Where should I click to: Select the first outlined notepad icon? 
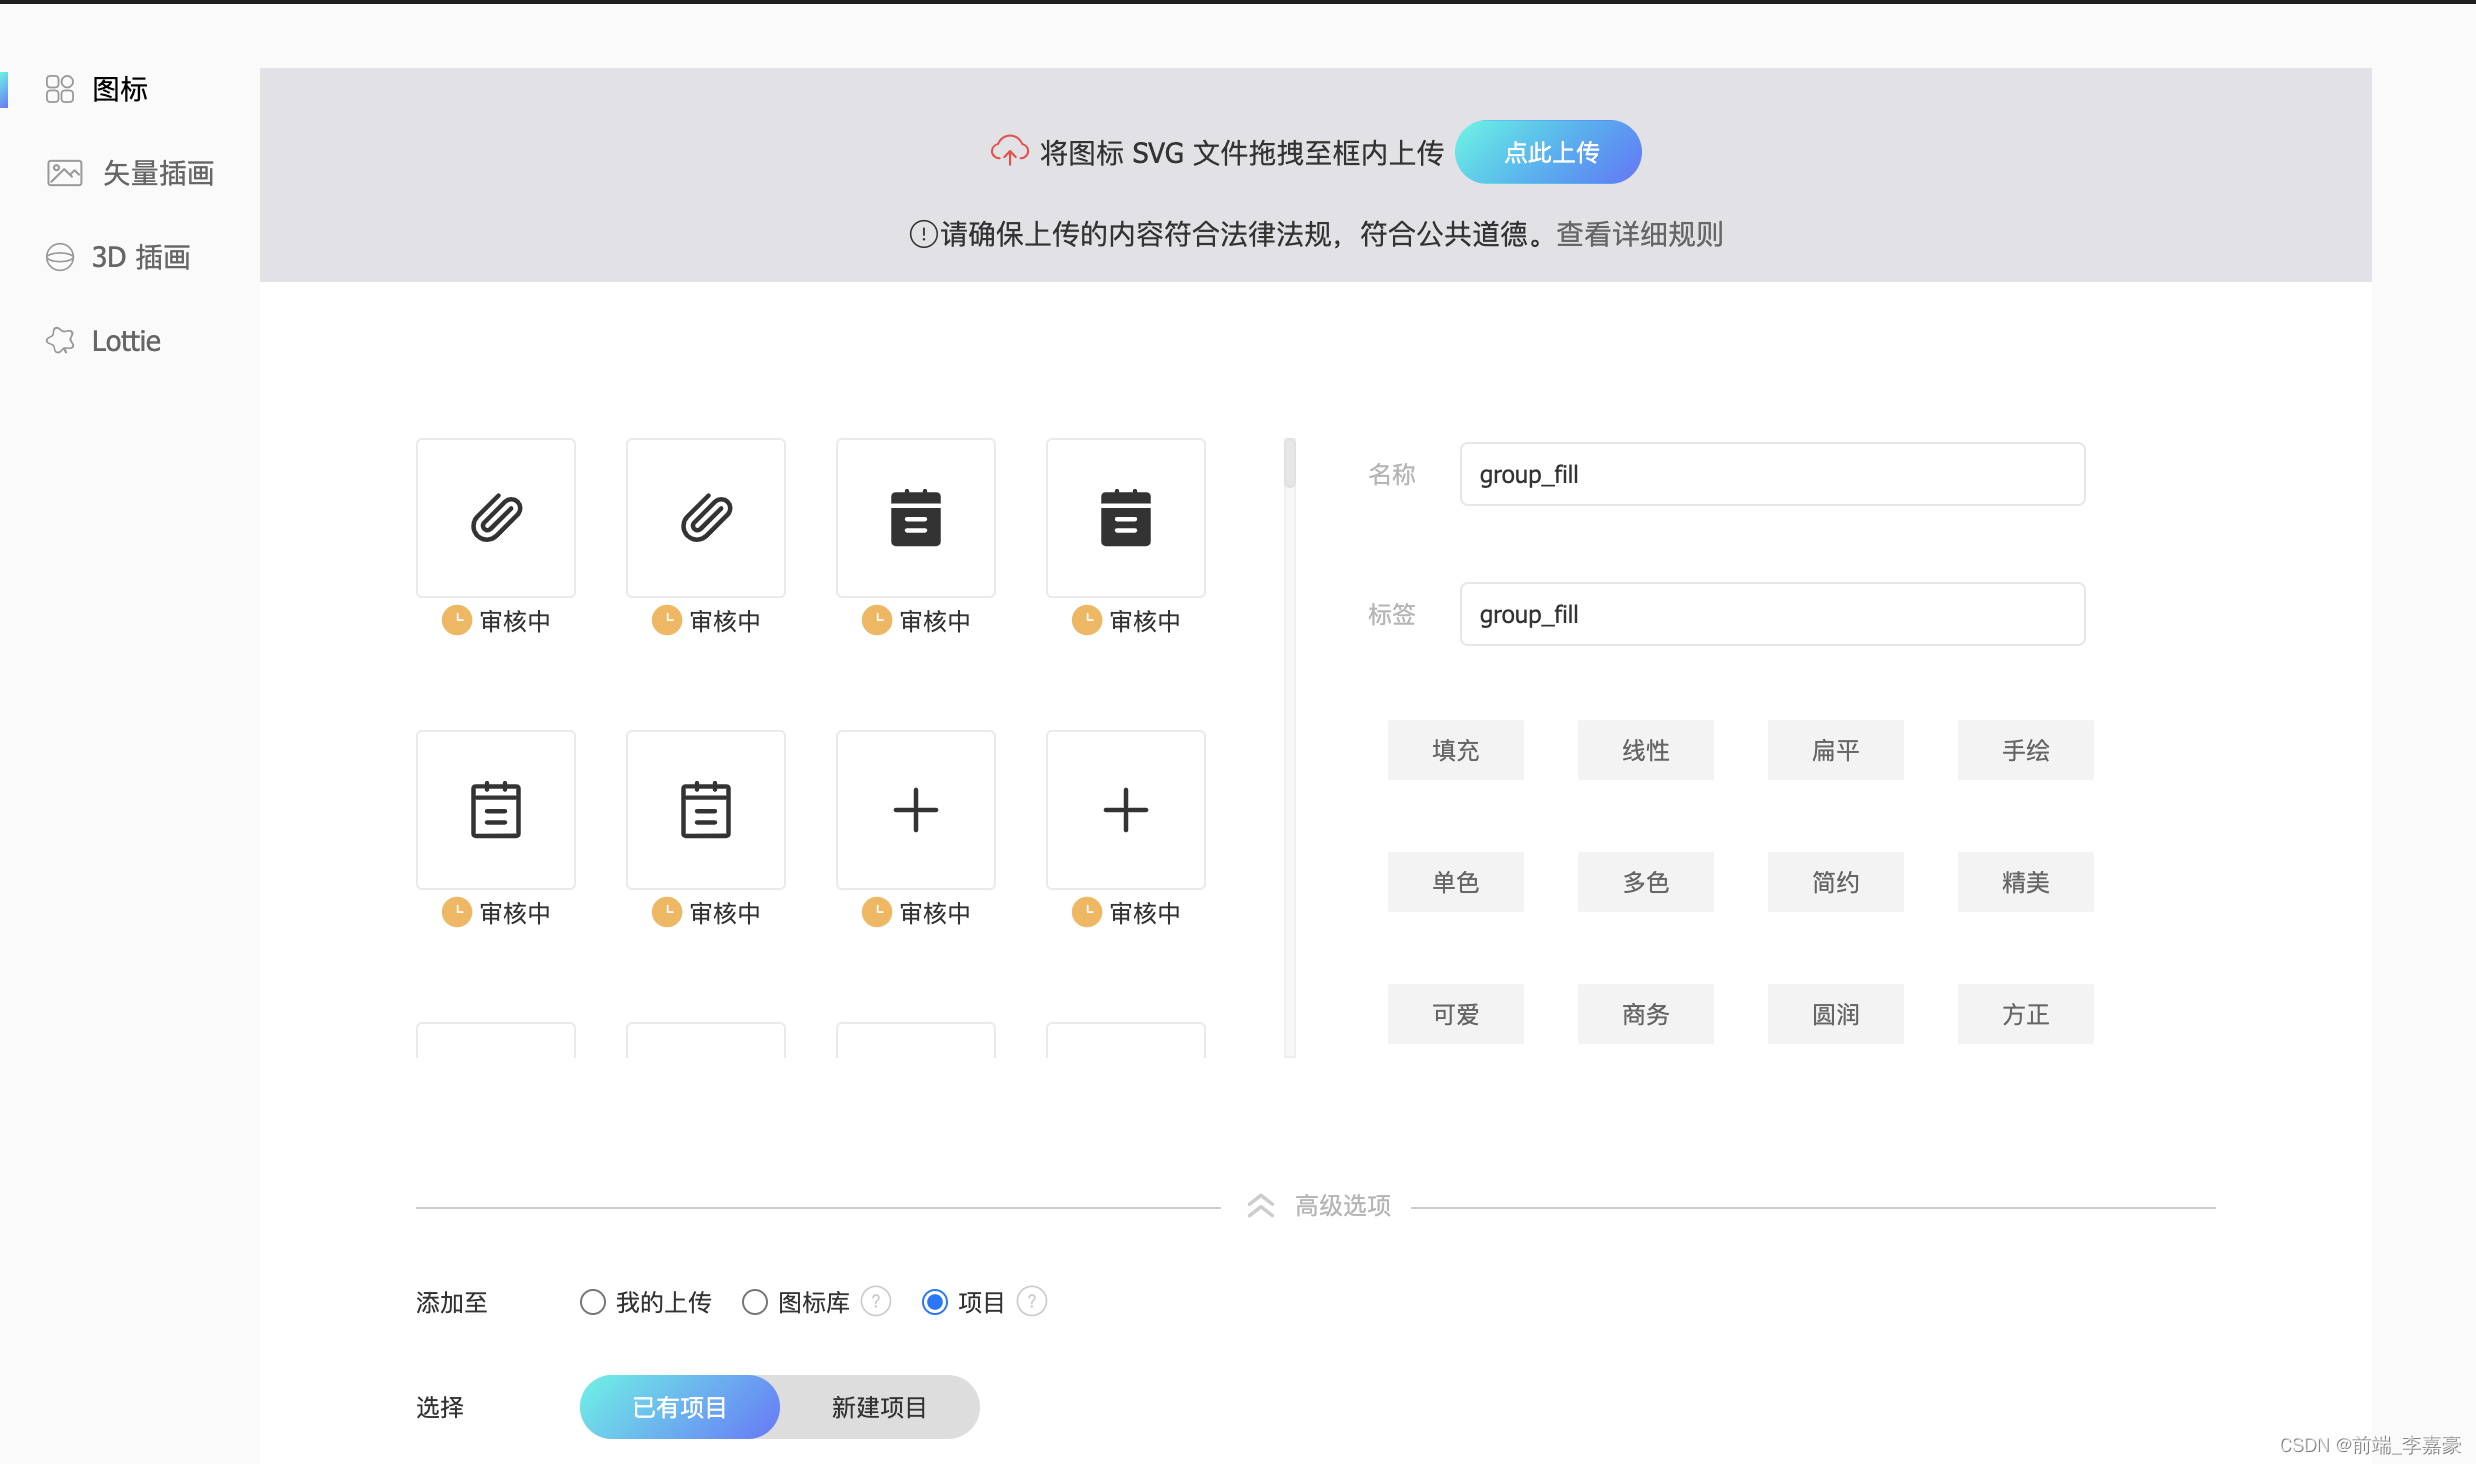[x=496, y=810]
